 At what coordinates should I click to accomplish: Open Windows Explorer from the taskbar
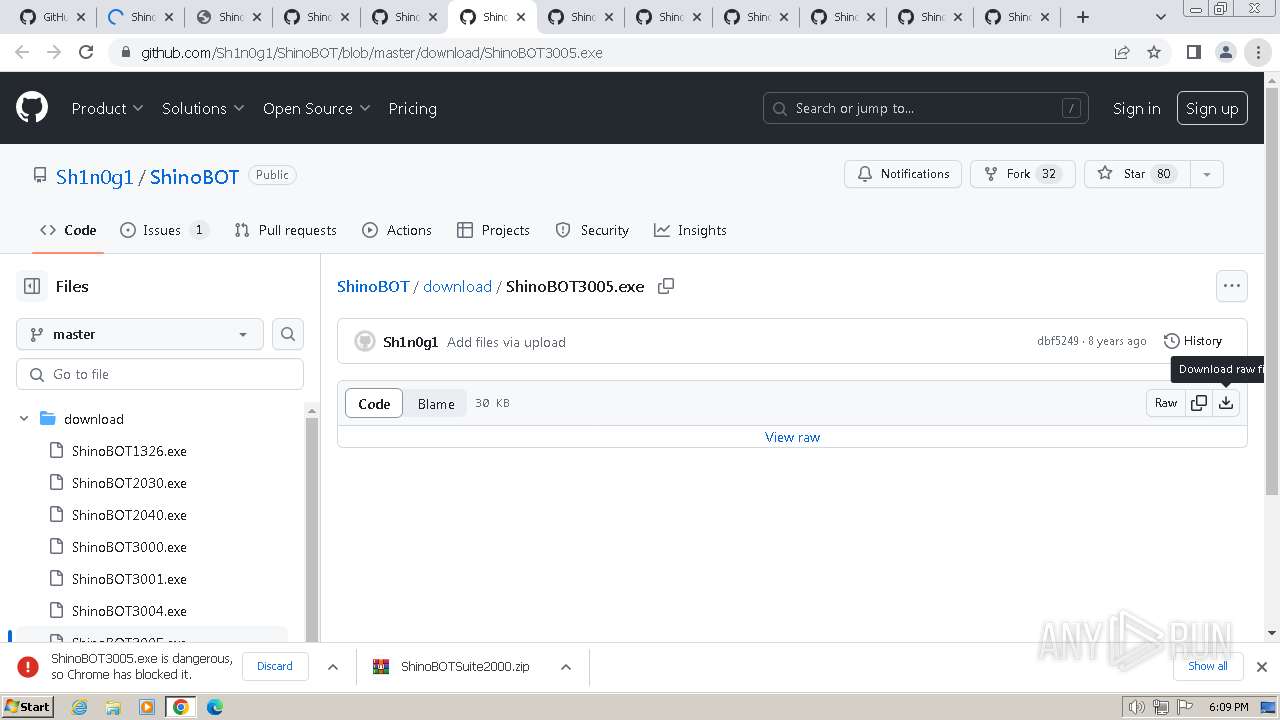[113, 707]
